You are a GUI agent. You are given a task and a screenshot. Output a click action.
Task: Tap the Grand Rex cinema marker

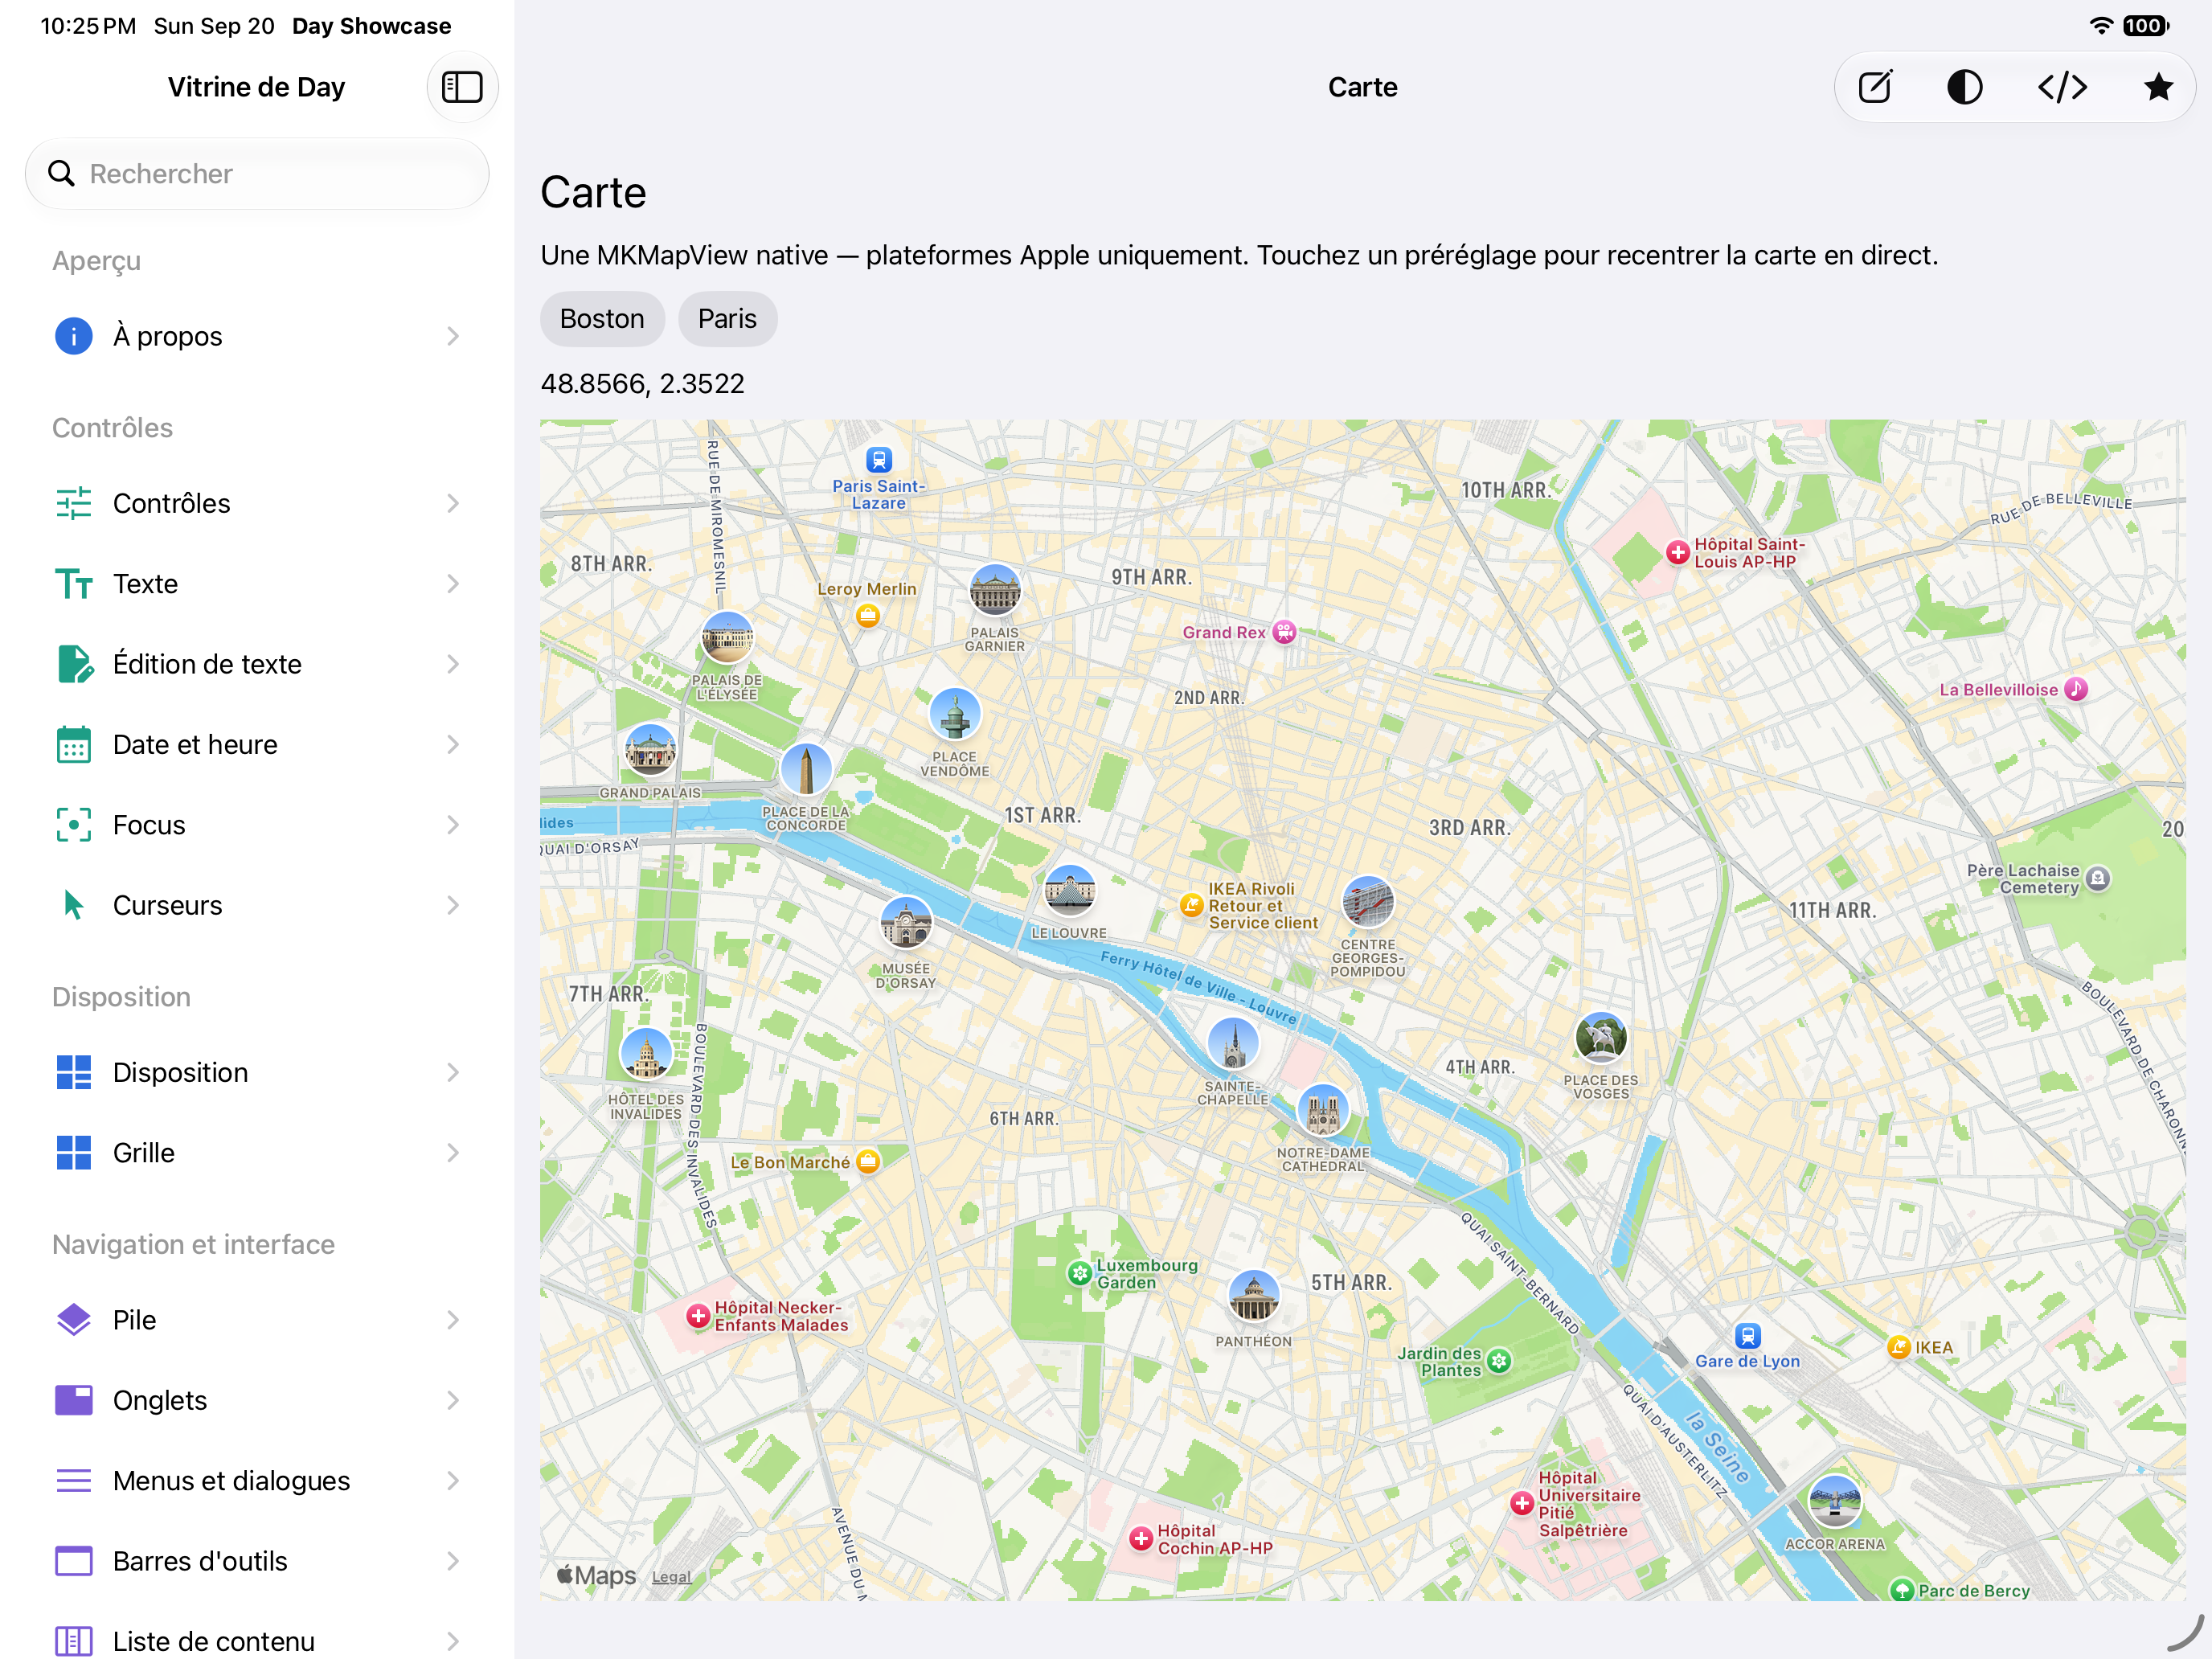(1285, 632)
